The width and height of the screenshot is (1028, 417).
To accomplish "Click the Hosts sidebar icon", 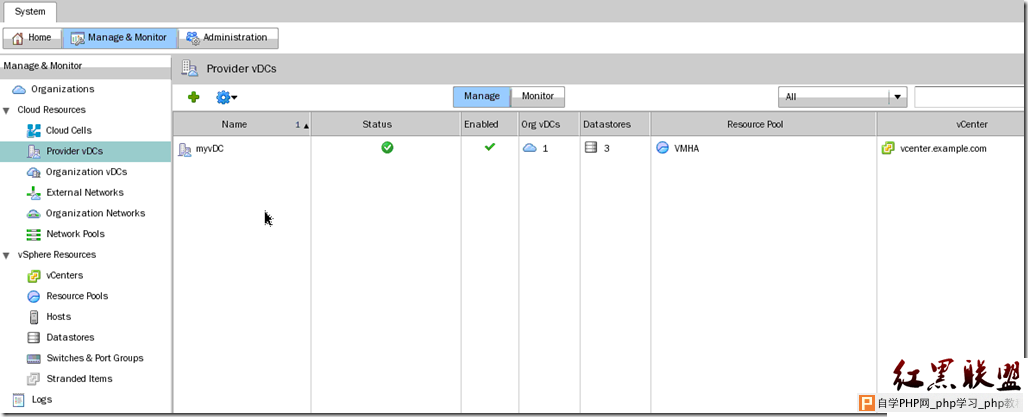I will (x=33, y=317).
